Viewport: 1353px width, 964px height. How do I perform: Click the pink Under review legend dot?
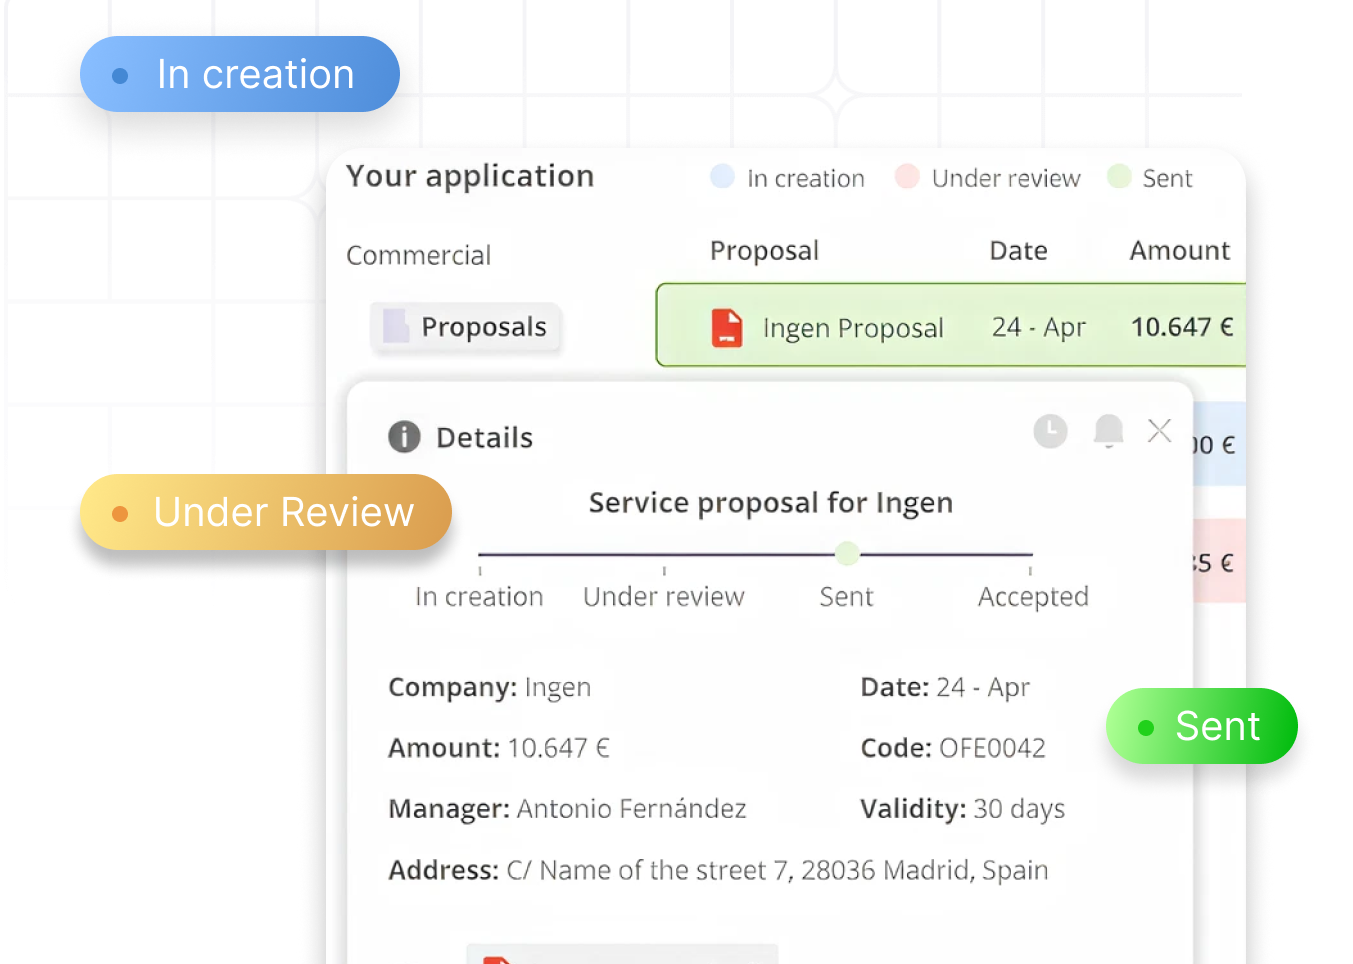coord(907,177)
